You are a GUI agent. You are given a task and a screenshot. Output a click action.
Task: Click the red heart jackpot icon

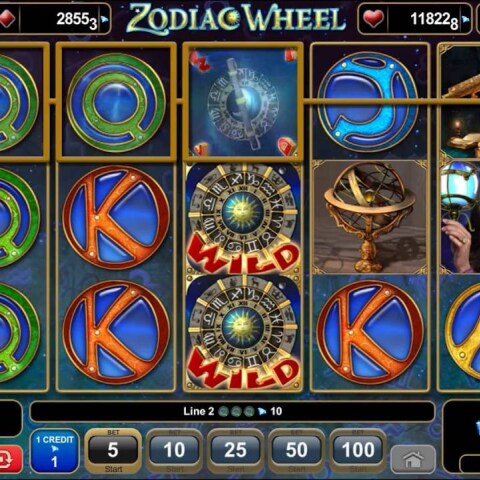click(x=373, y=19)
